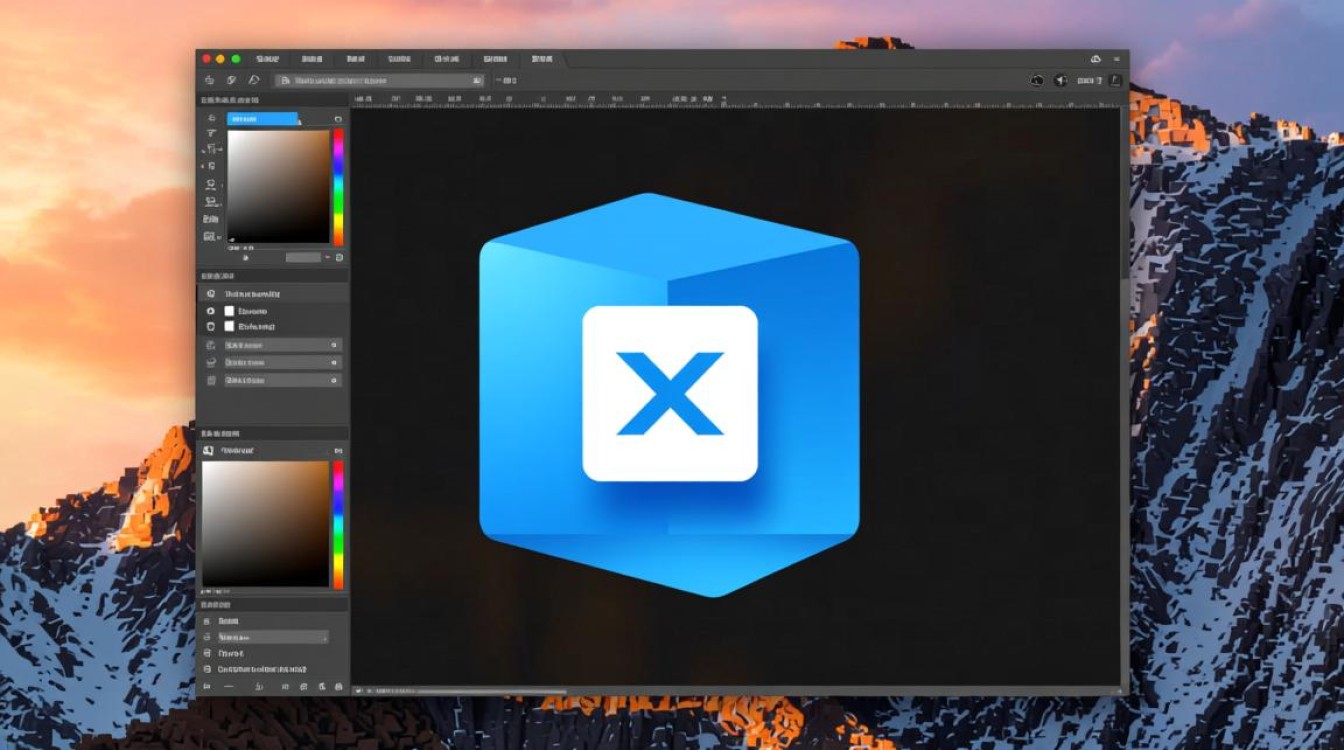This screenshot has height=750, width=1344.
Task: Click the blue highlighted button above upper color picker
Action: [x=262, y=119]
